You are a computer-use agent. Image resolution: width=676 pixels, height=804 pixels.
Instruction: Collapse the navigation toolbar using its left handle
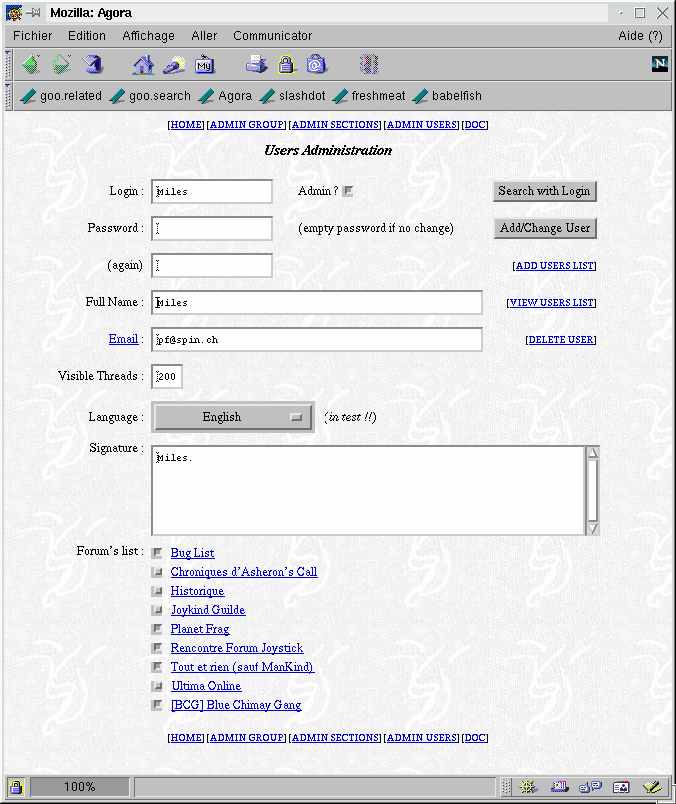pos(7,65)
